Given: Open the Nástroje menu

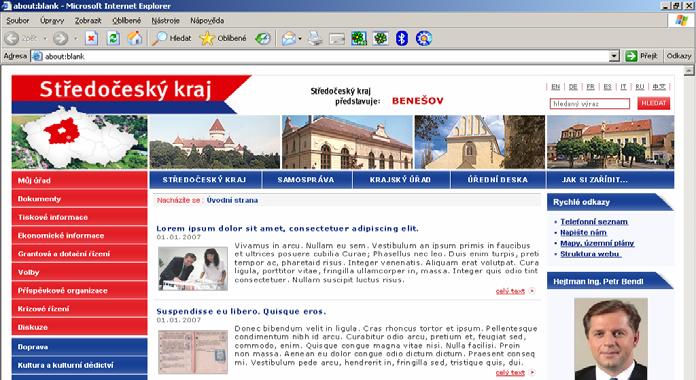Looking at the screenshot, I should [x=165, y=20].
